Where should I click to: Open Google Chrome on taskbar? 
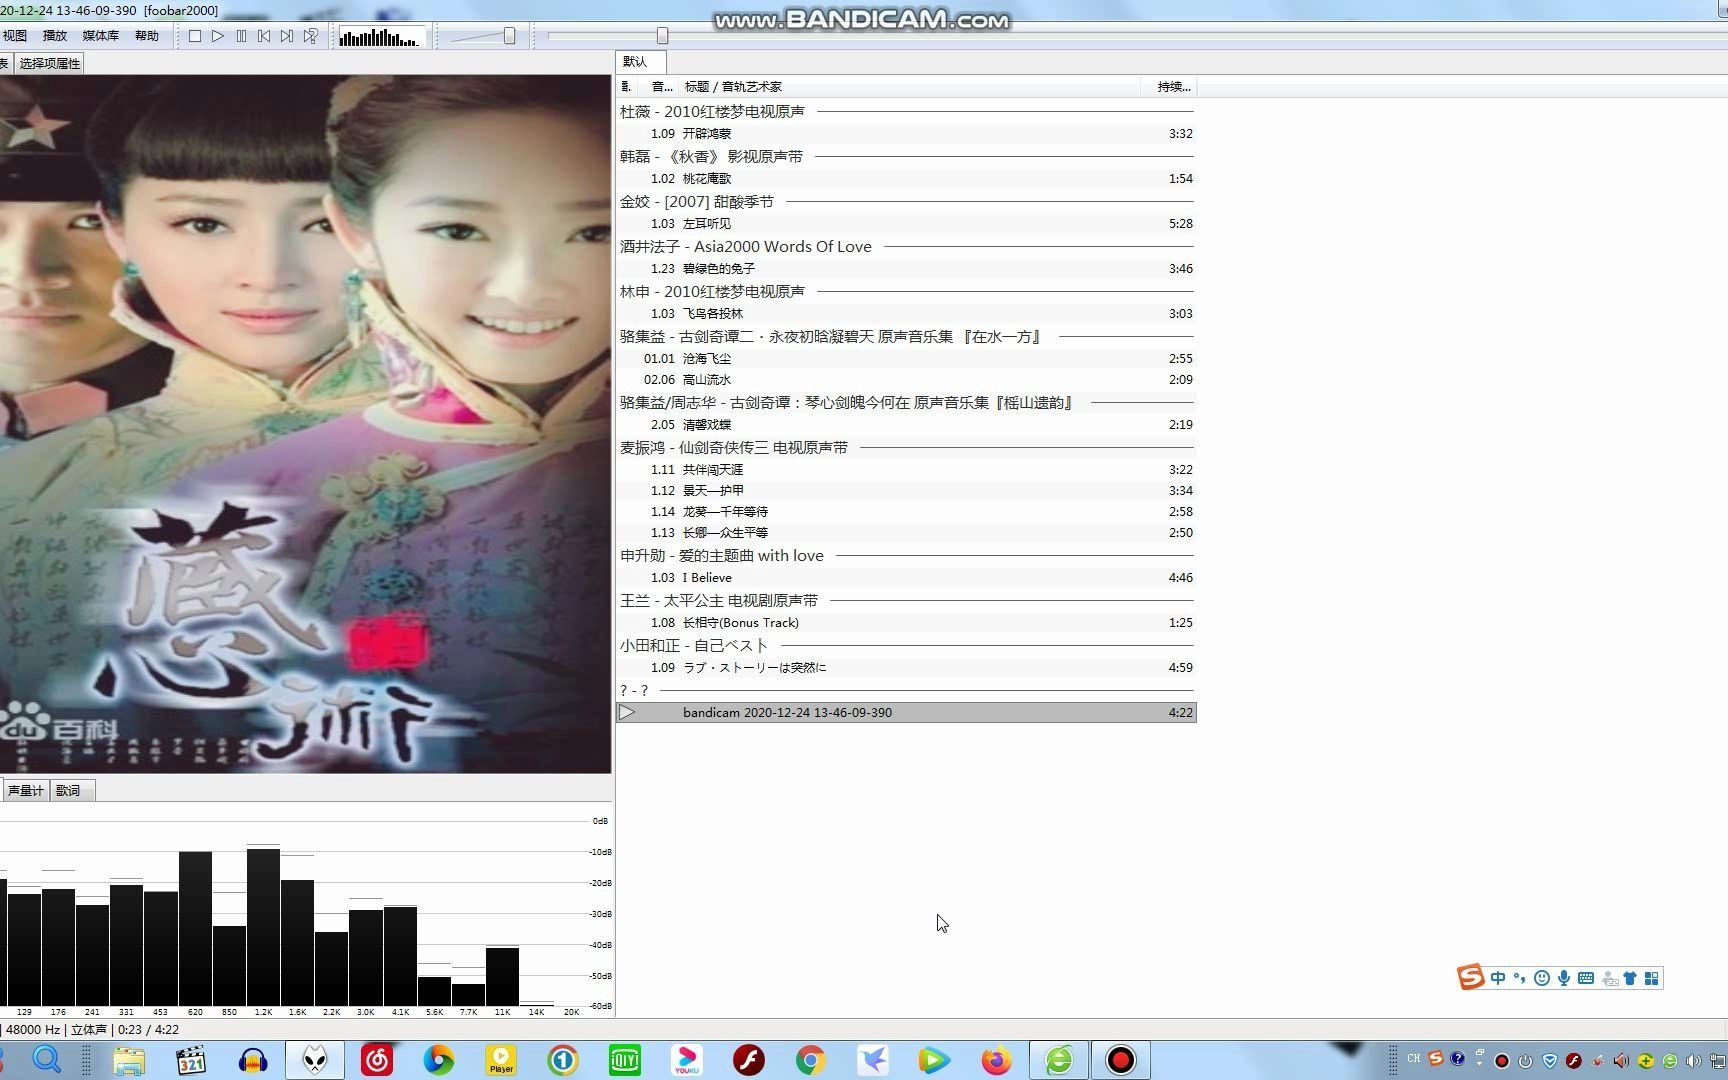[x=811, y=1060]
